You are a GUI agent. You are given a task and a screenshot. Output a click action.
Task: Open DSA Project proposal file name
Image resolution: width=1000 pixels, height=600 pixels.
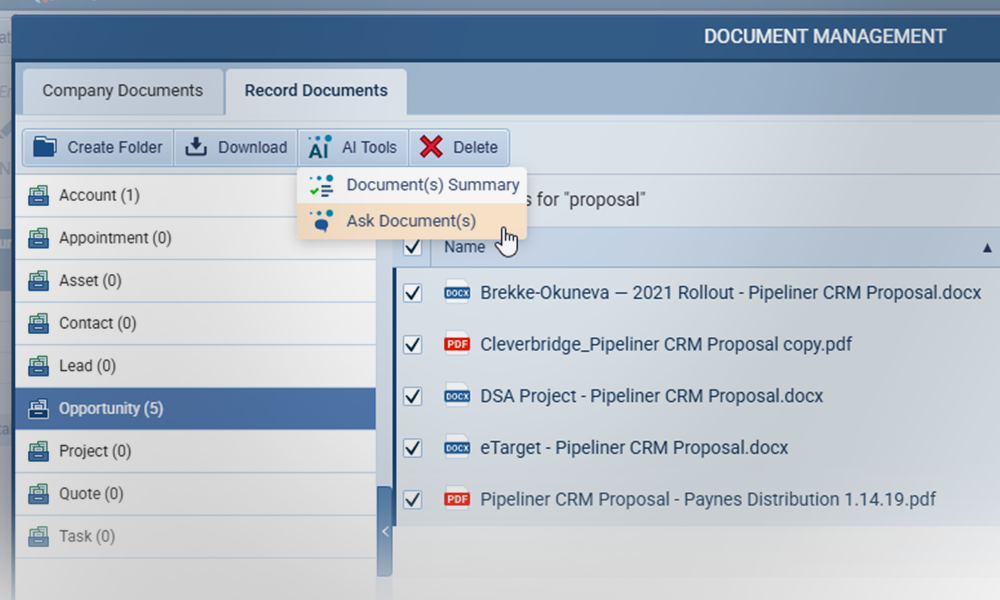[651, 396]
